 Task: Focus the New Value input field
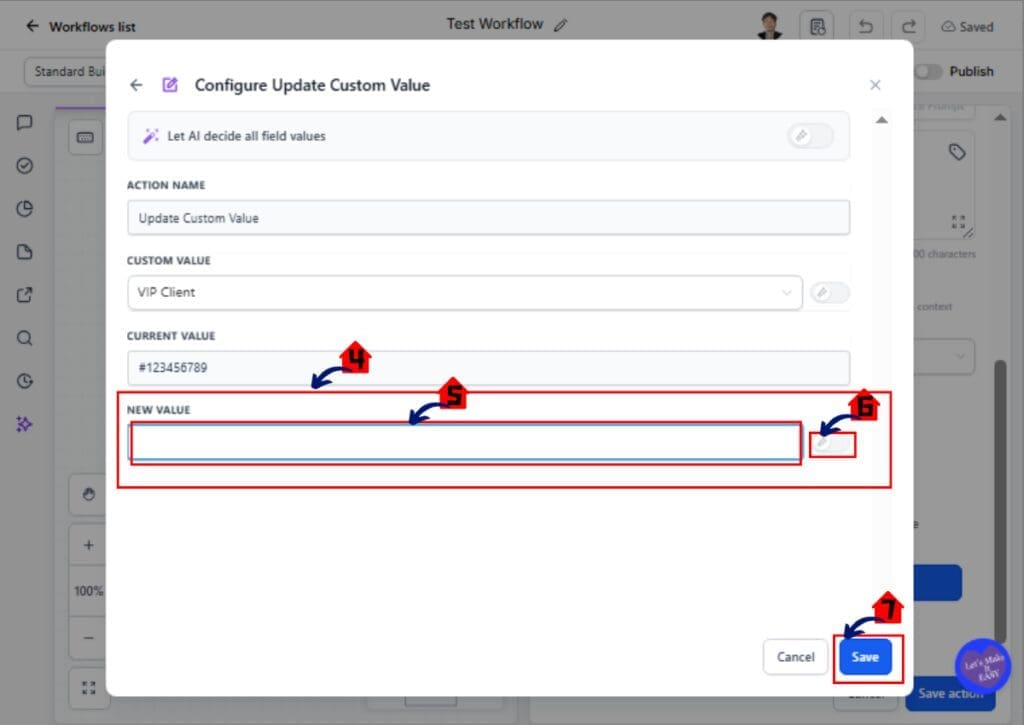[x=465, y=442]
